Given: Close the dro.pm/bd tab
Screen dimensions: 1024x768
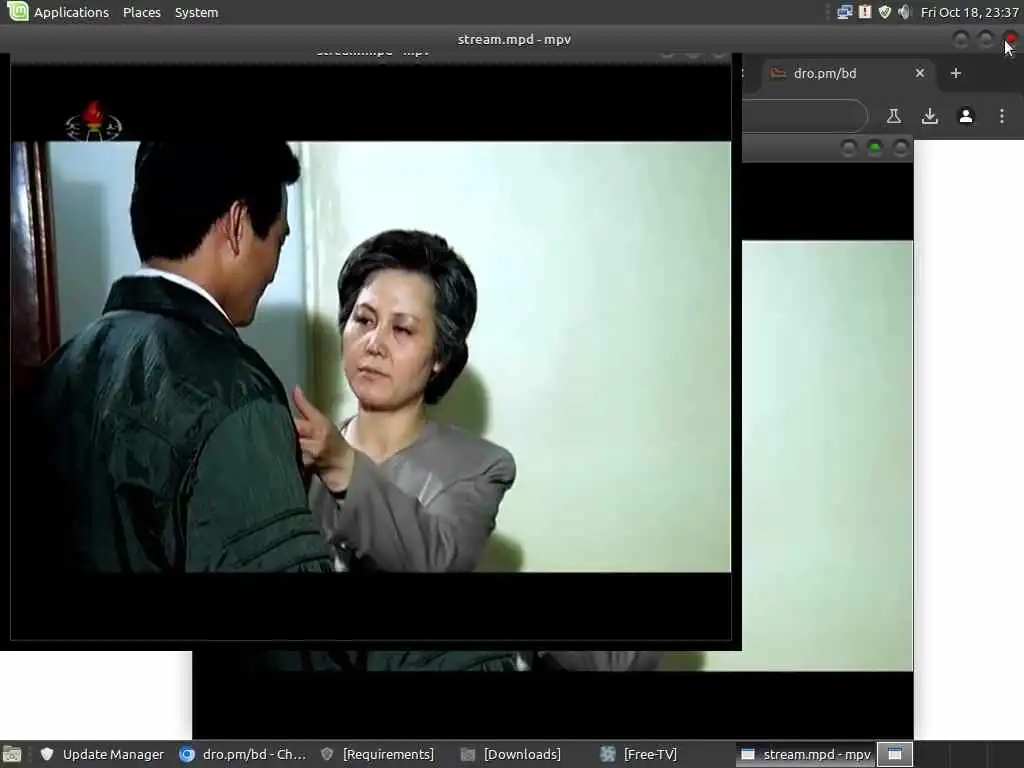Looking at the screenshot, I should [920, 73].
